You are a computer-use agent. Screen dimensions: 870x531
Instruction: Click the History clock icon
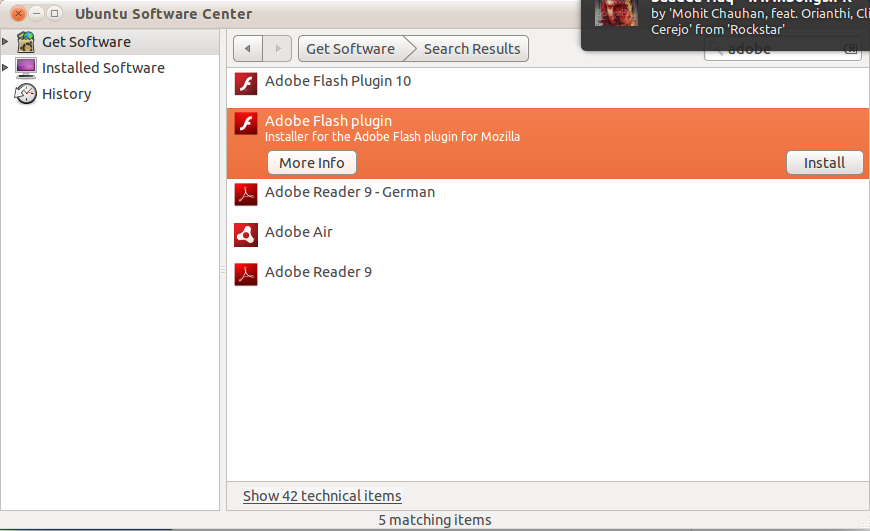tap(26, 94)
